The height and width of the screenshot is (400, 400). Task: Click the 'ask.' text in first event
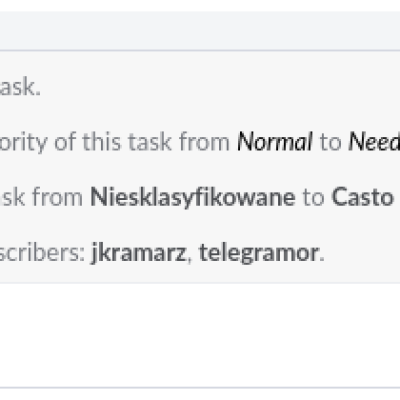(x=20, y=88)
